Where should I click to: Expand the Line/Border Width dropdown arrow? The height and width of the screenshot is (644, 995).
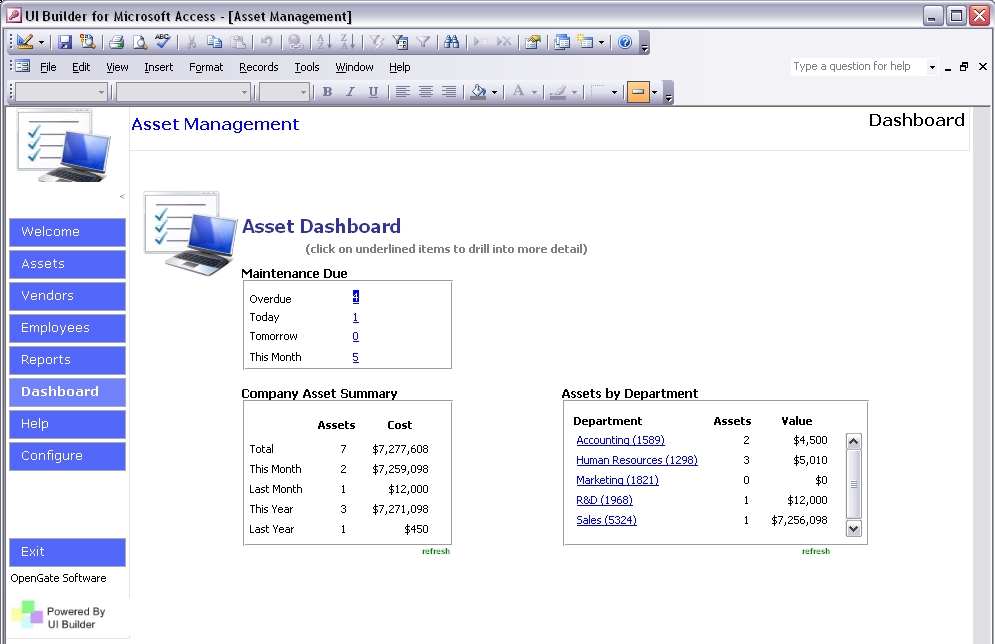[x=614, y=93]
